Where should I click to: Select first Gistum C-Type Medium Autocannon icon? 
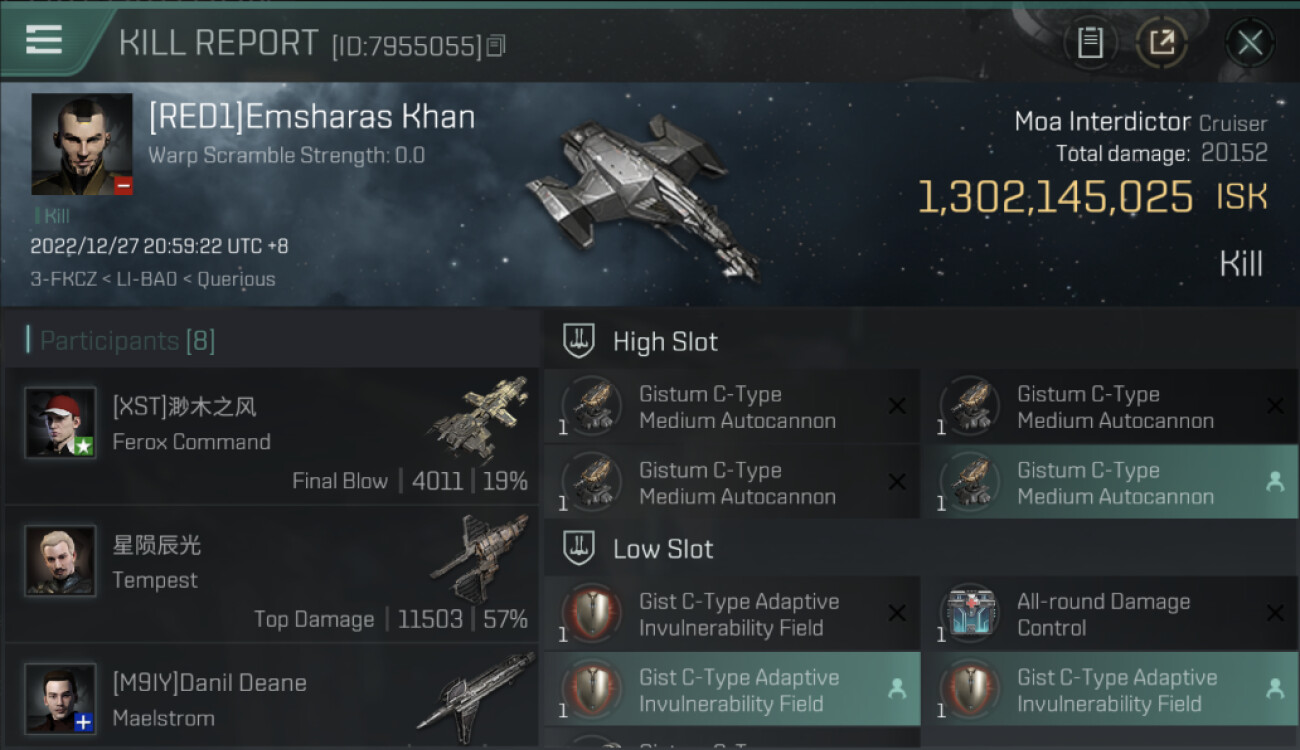592,407
